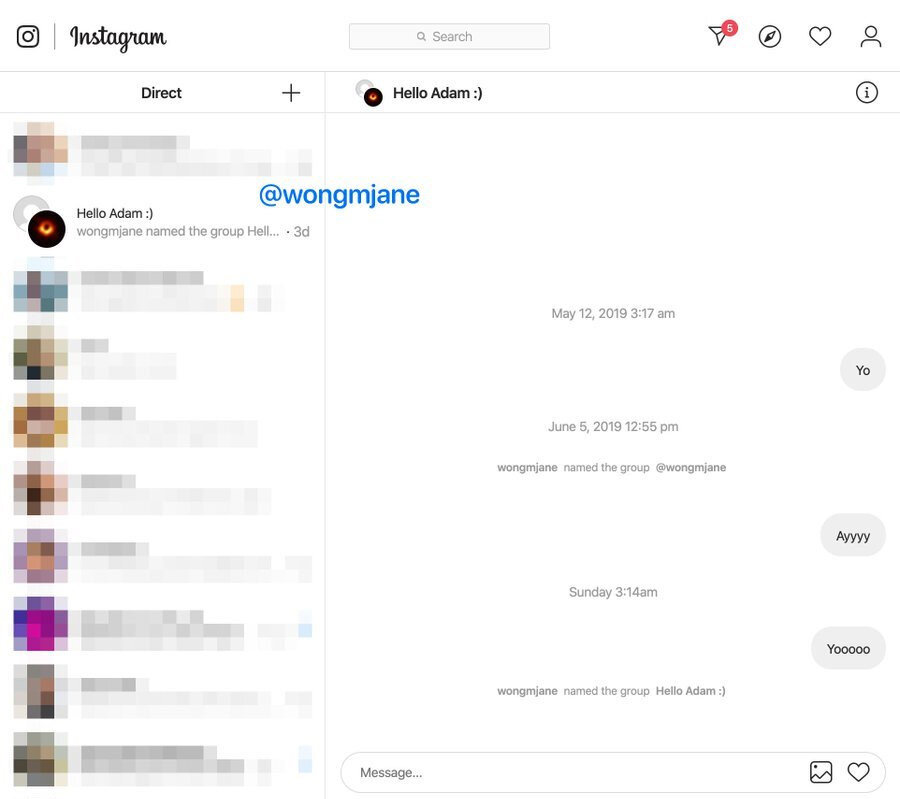Click wongmjane in the 'Hello Adam :)' rename notice
Screen dimensions: 900x799
click(527, 691)
